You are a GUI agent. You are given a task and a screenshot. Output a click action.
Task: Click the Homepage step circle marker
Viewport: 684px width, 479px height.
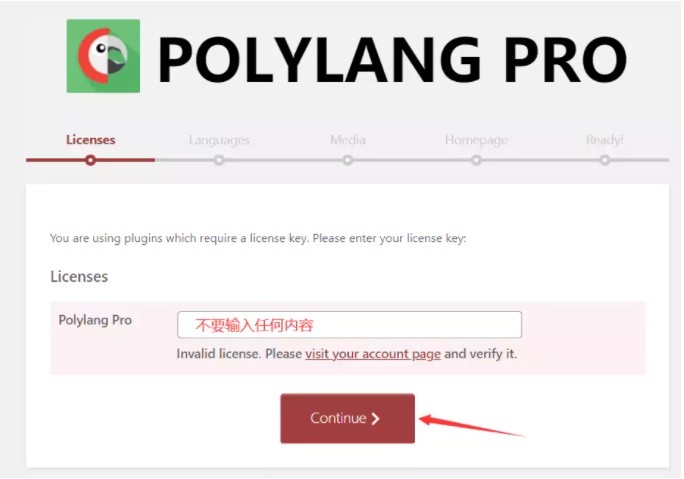pos(476,160)
